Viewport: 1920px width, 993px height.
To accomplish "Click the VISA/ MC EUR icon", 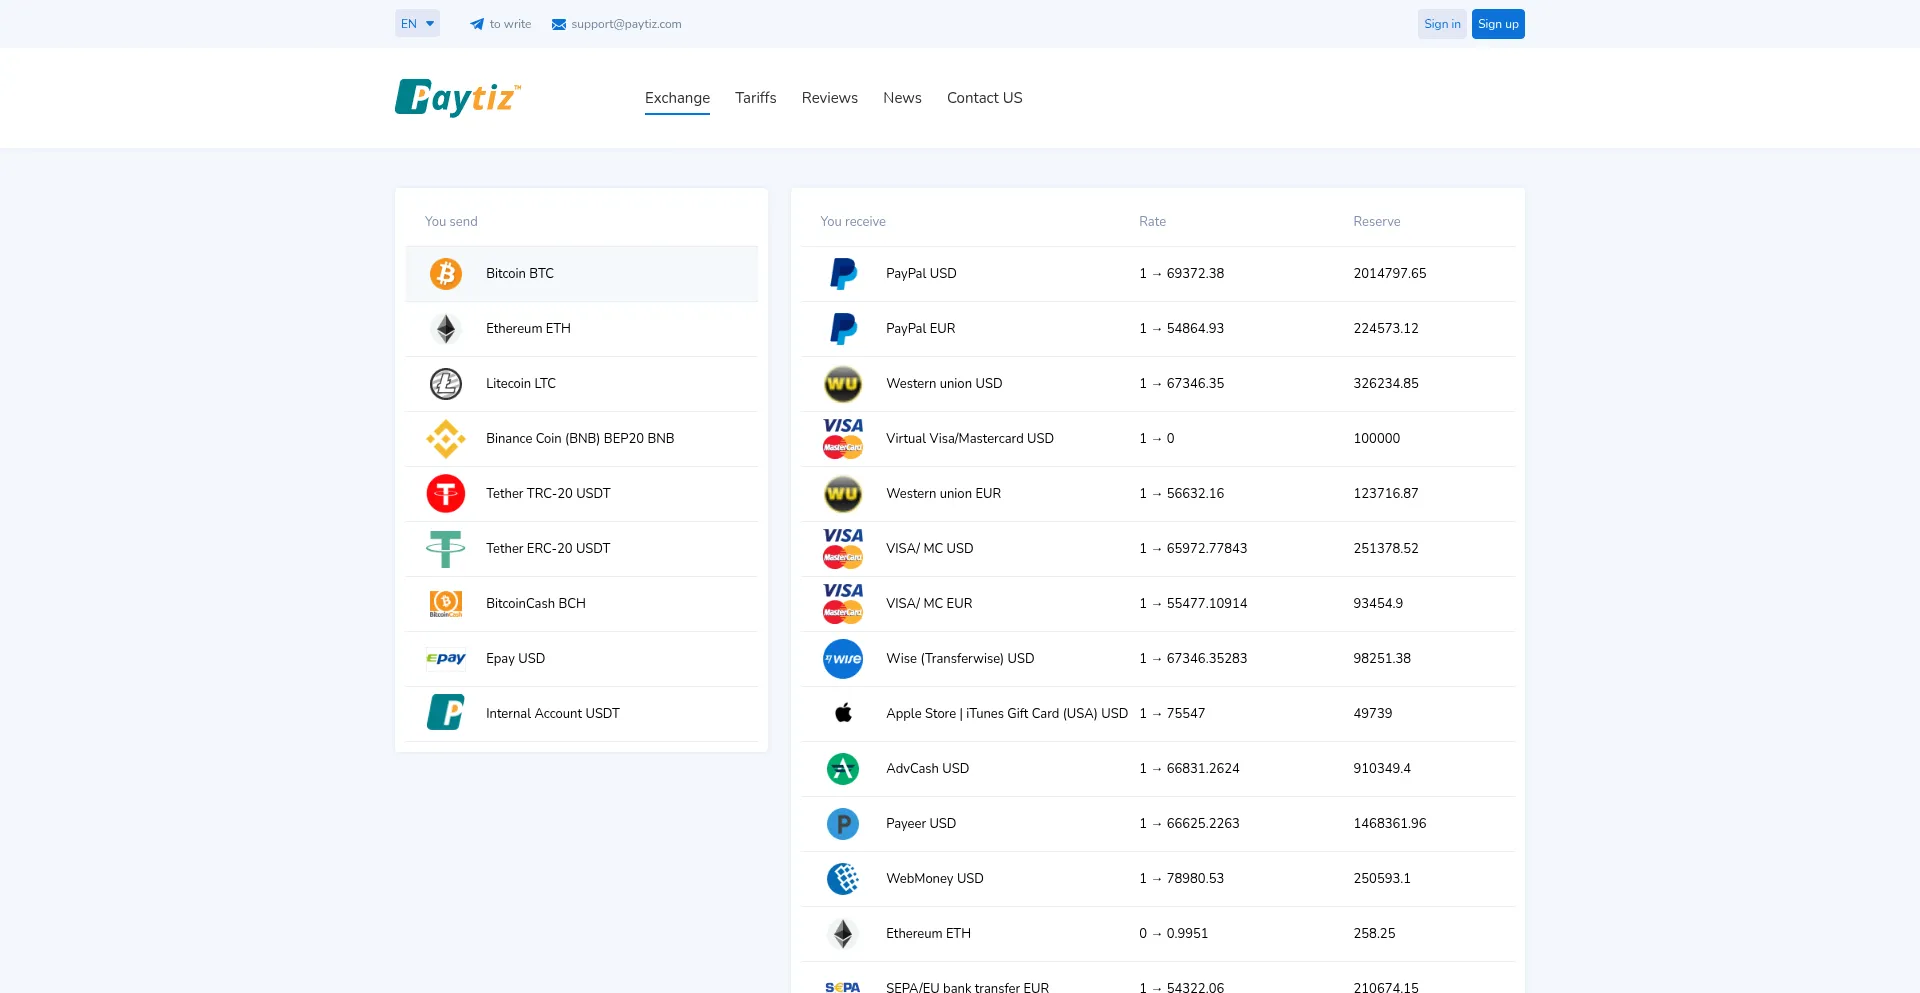I will coord(843,604).
